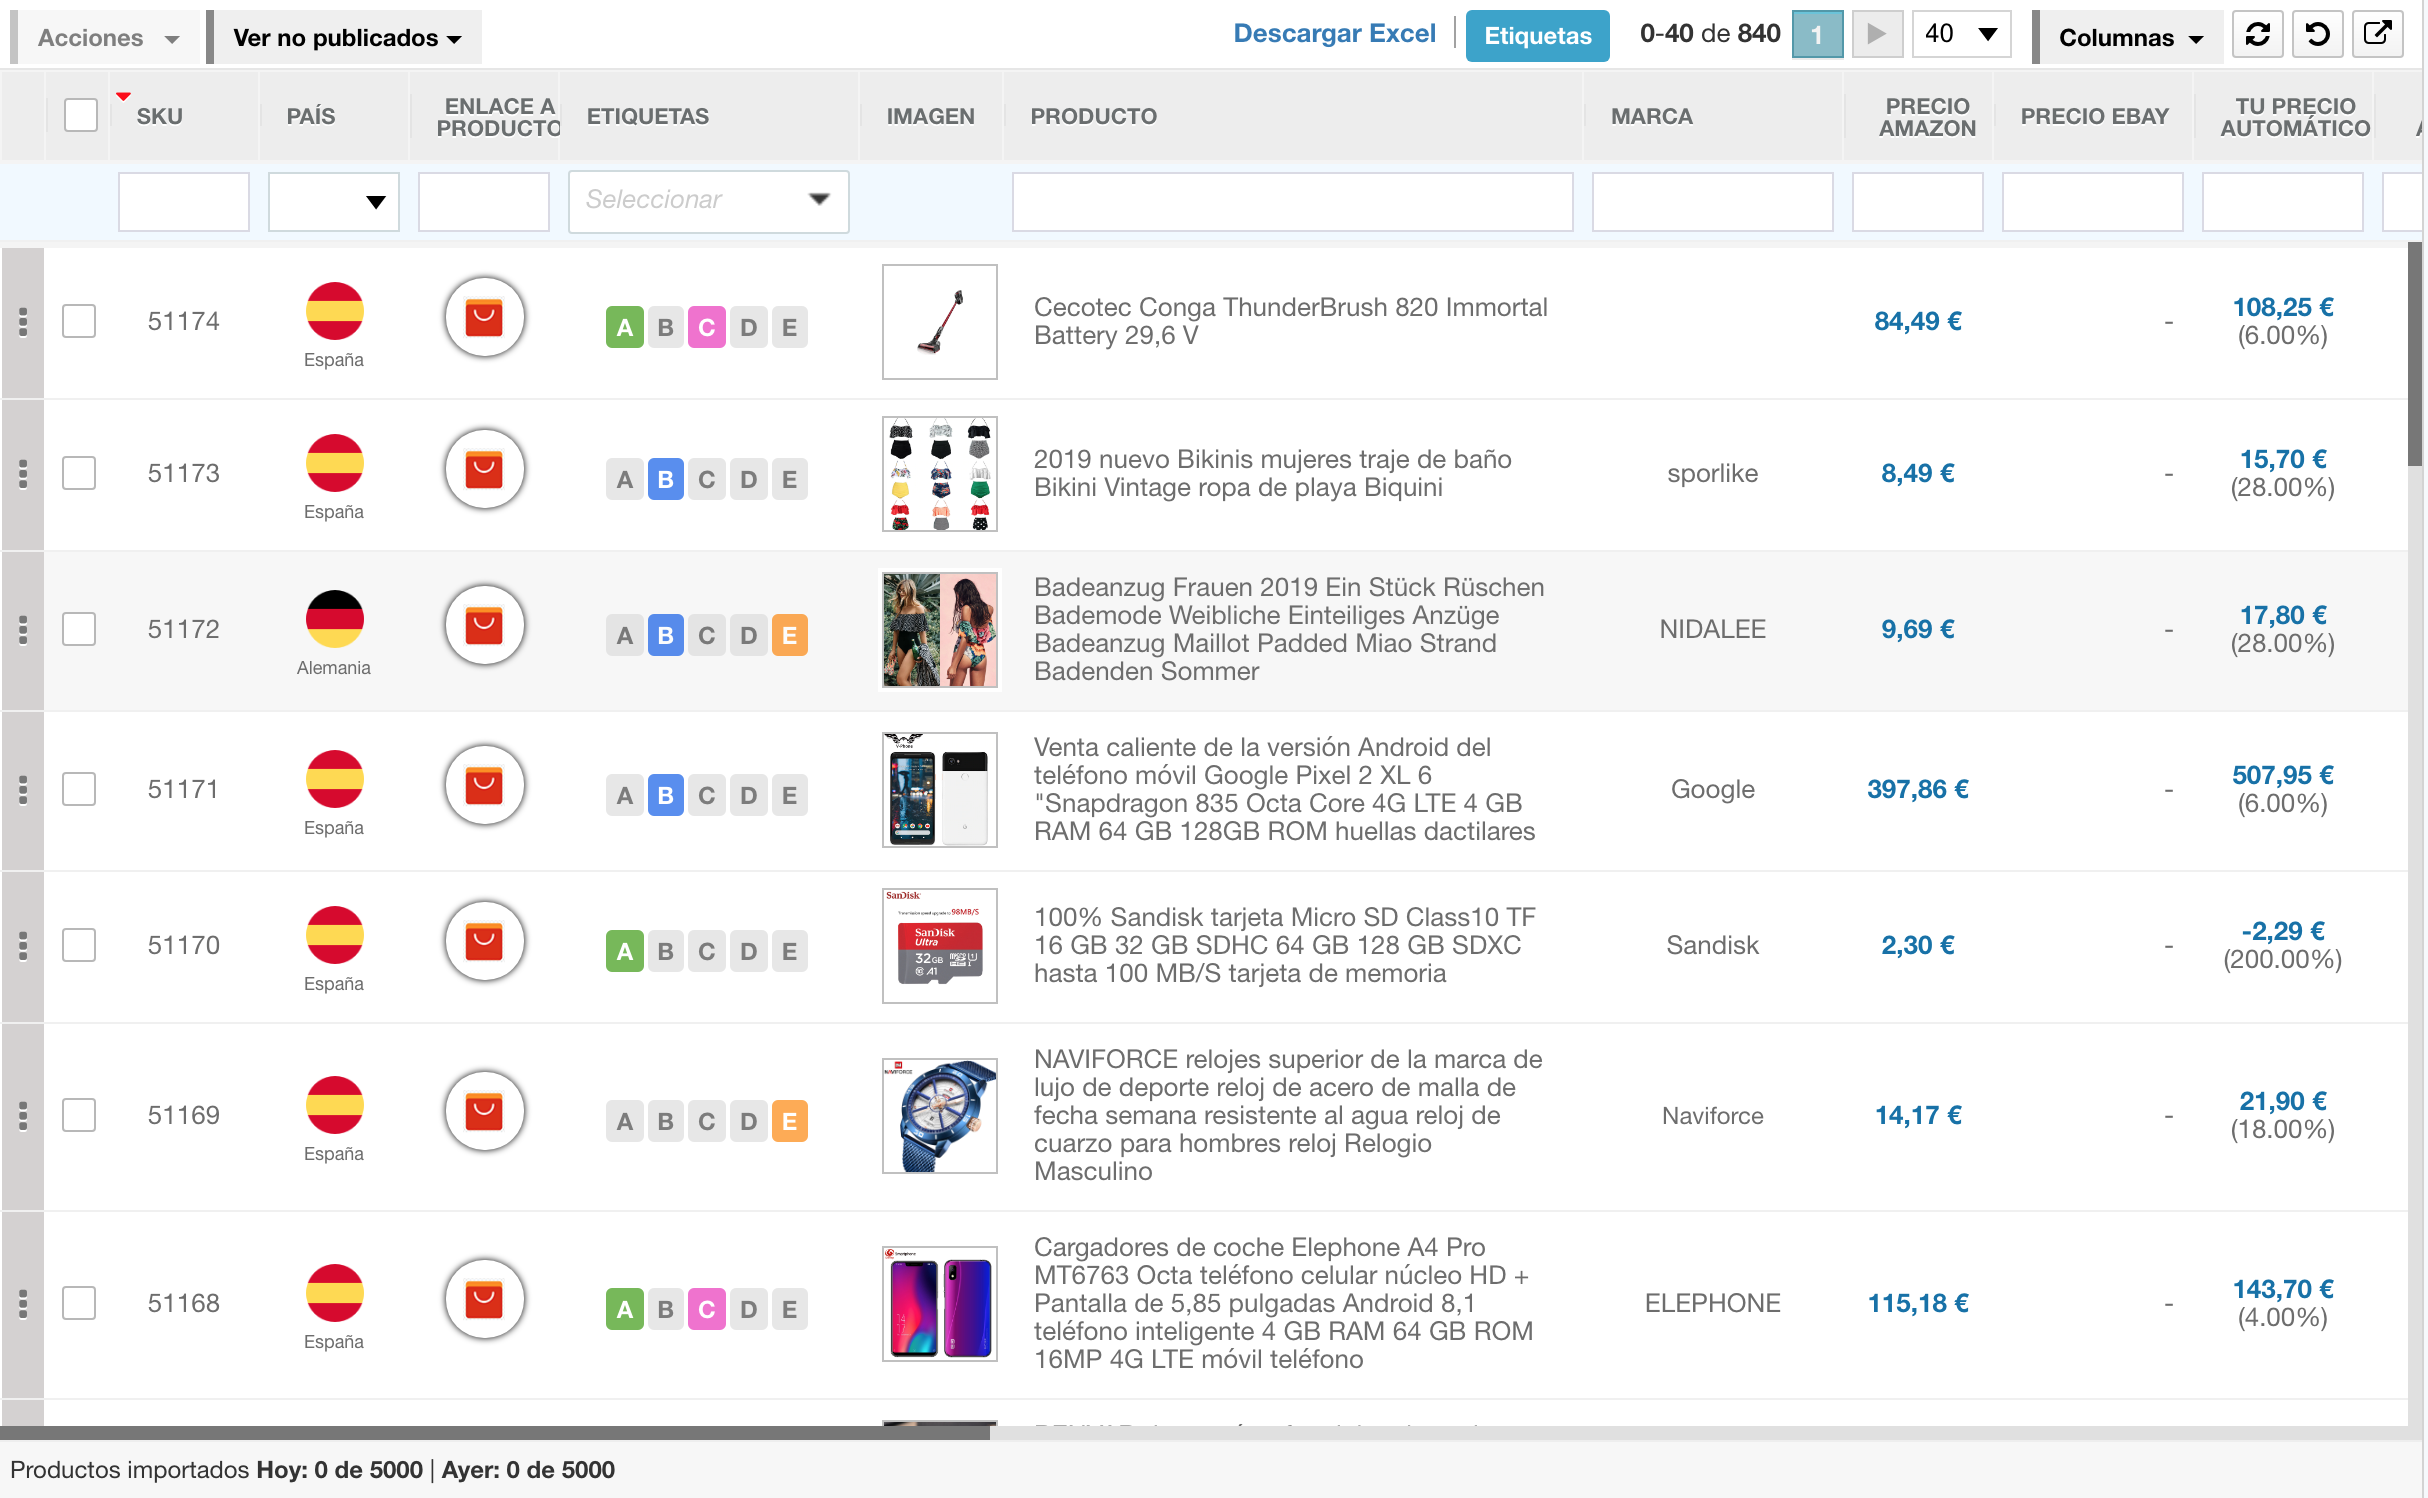Screen dimensions: 2428x1498
Task: Open AliExpress product link for SKU 51173
Action: 485,470
